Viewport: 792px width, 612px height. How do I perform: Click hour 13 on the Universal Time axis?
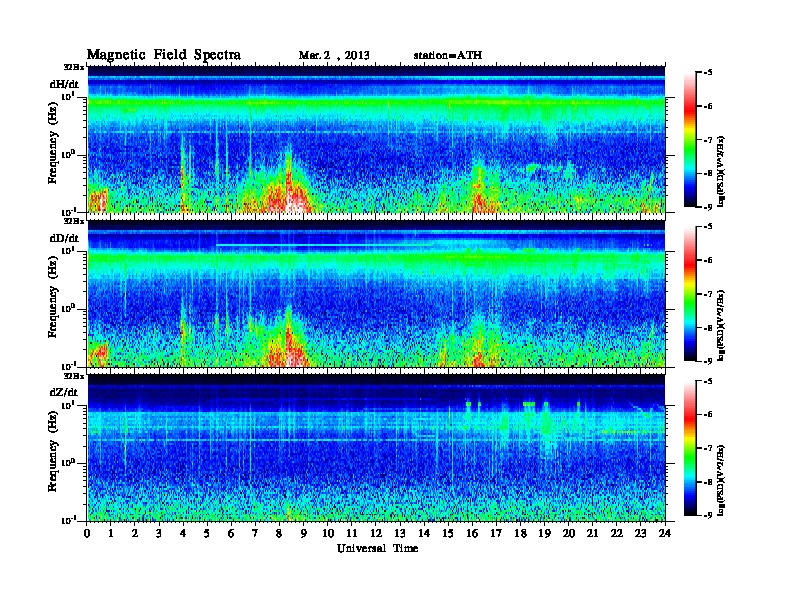[400, 533]
